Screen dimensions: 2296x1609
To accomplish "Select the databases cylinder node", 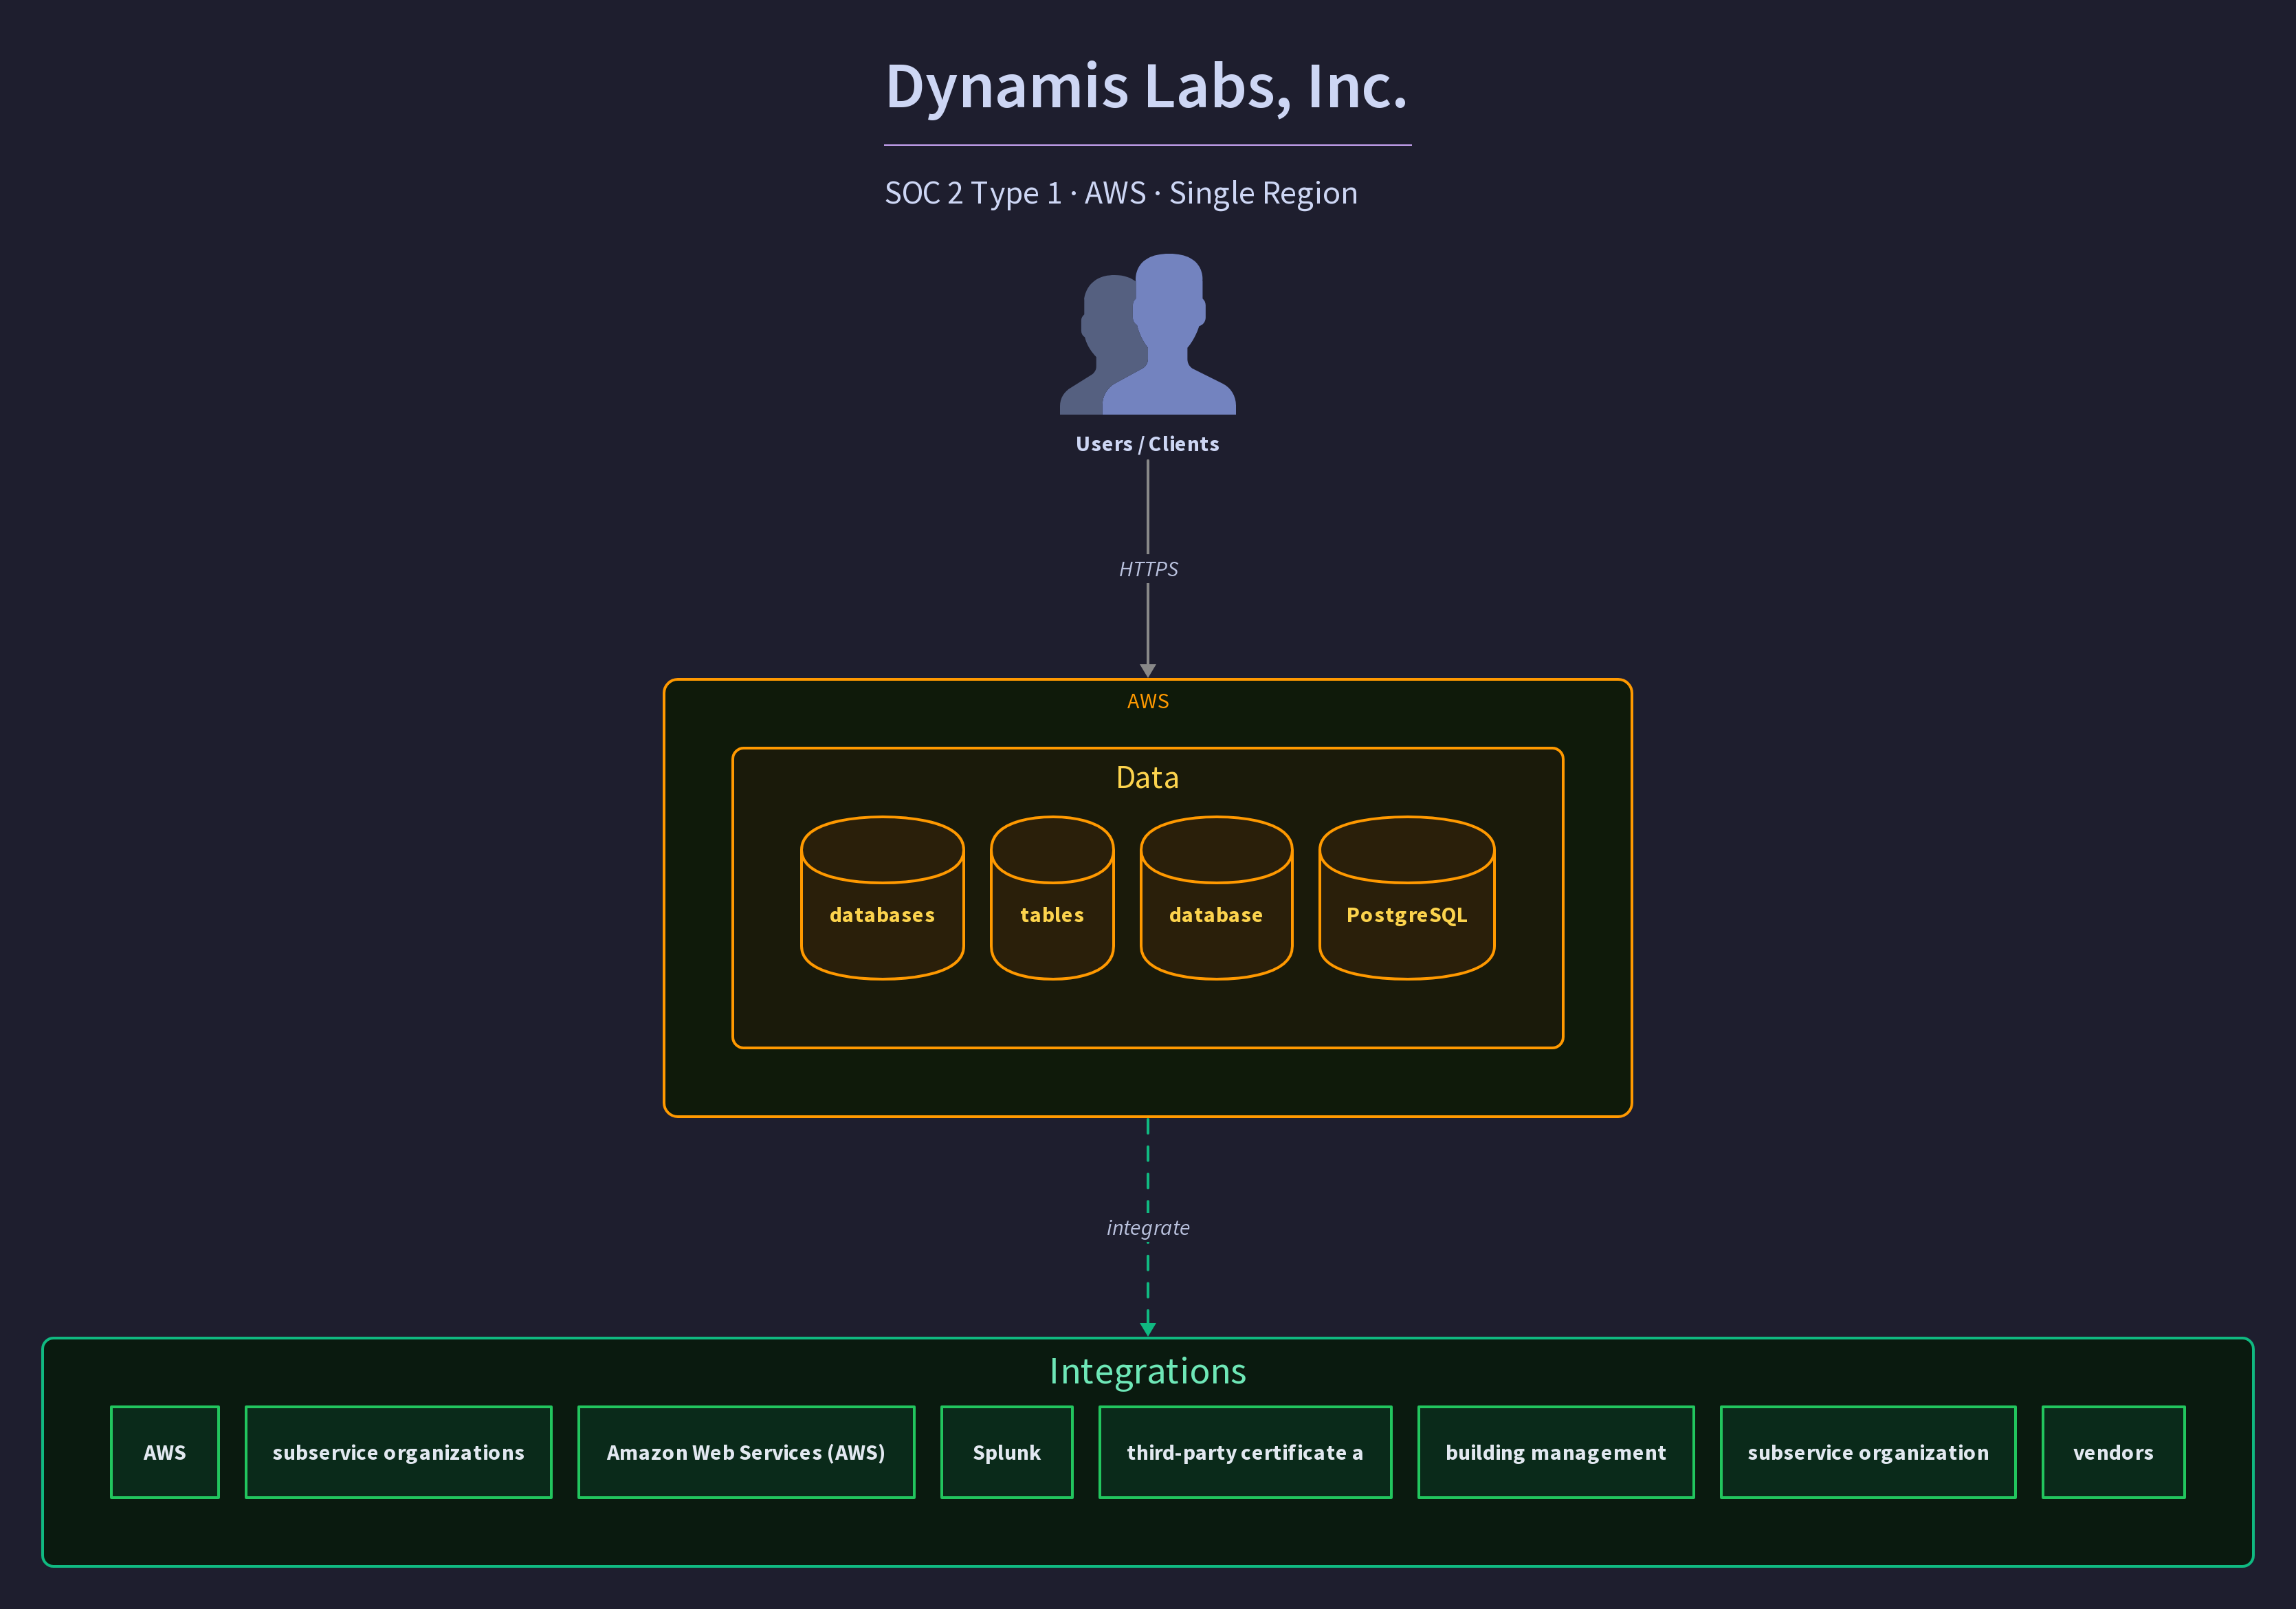I will 882,898.
